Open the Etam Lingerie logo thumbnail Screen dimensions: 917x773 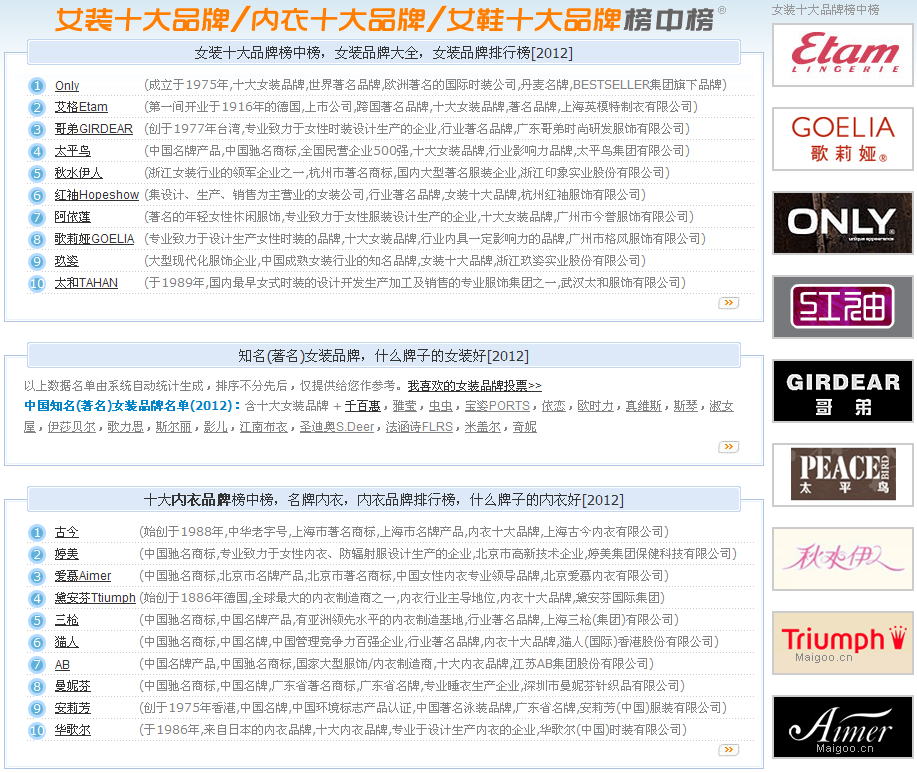tap(843, 55)
